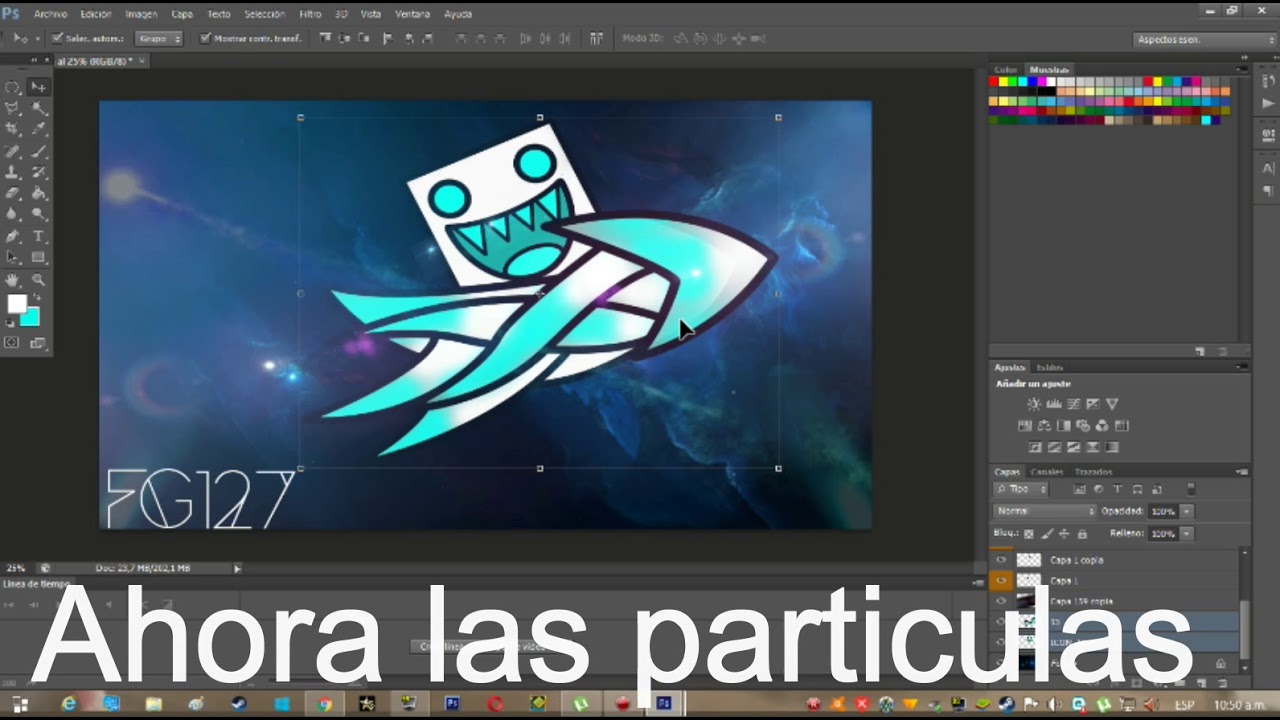Select the Magic Wand tool
The height and width of the screenshot is (720, 1280).
point(39,109)
